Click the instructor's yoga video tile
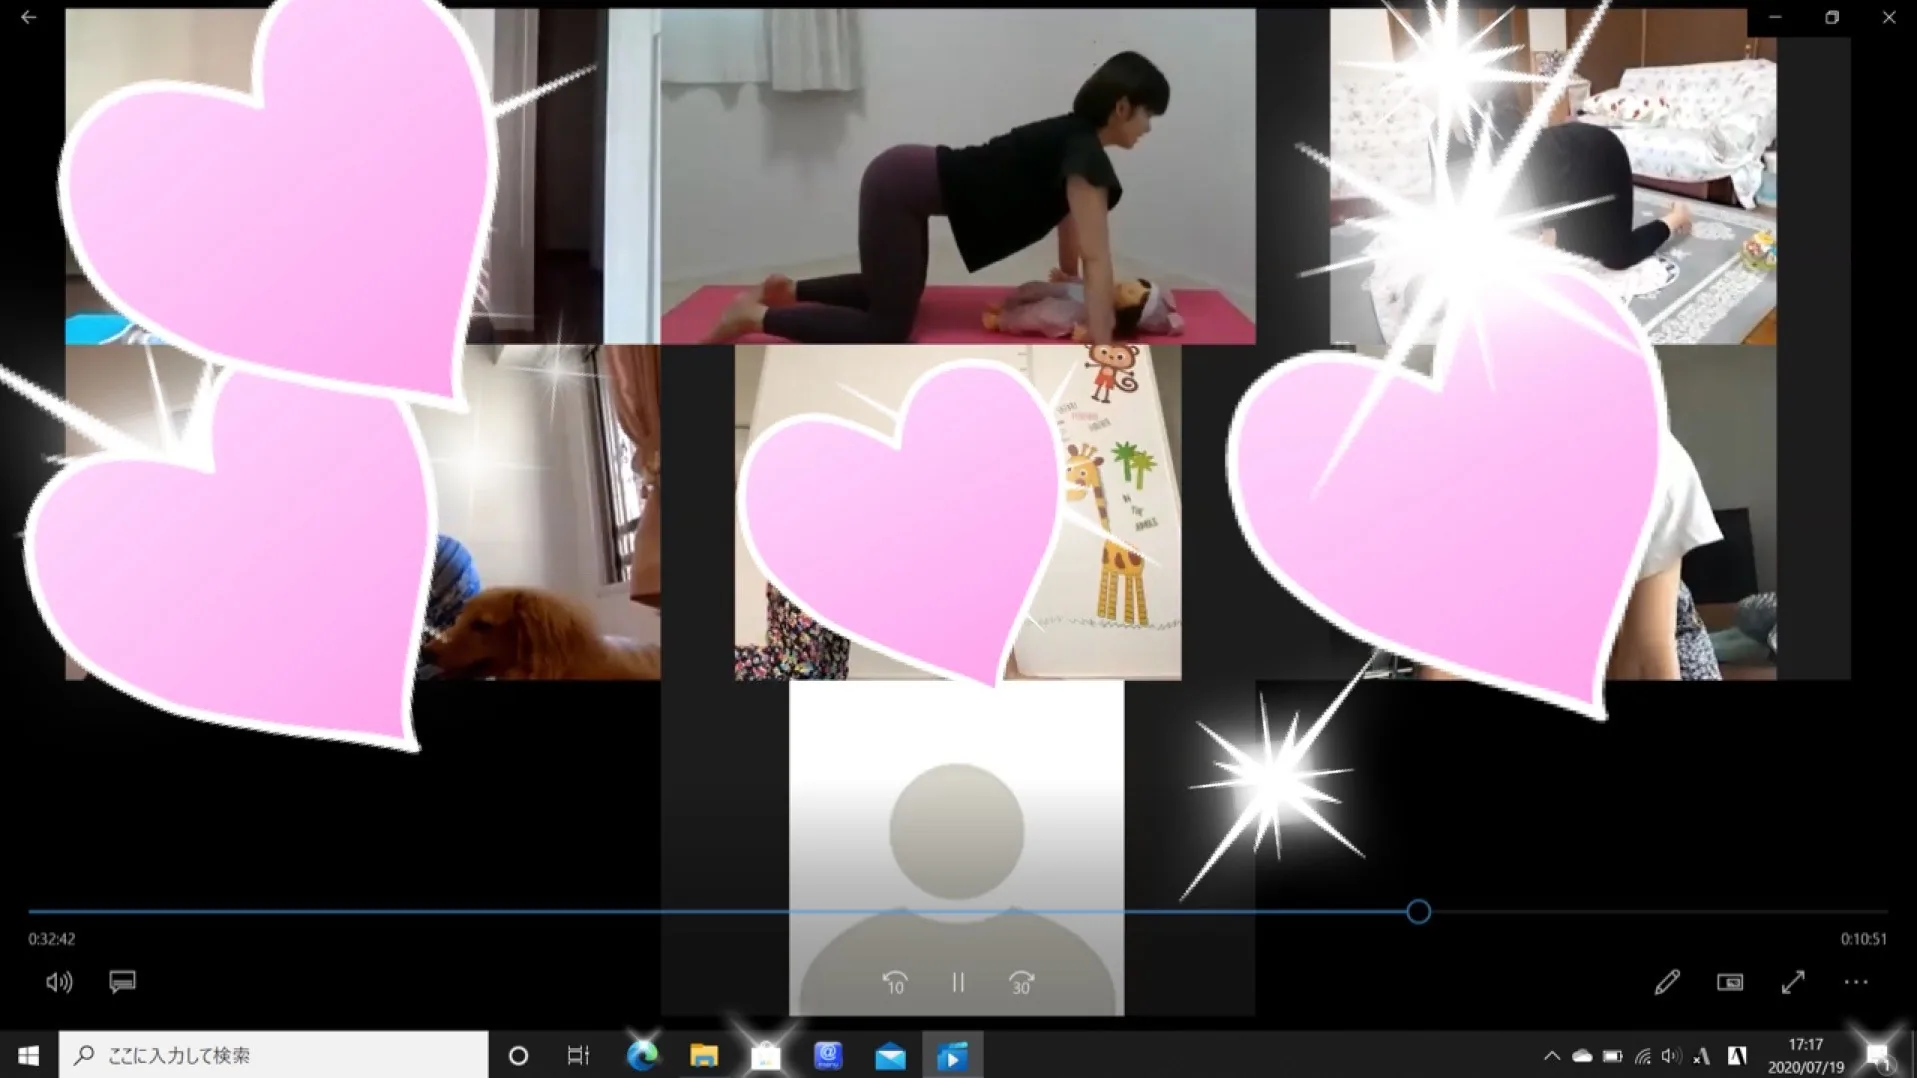The height and width of the screenshot is (1078, 1917). point(957,177)
